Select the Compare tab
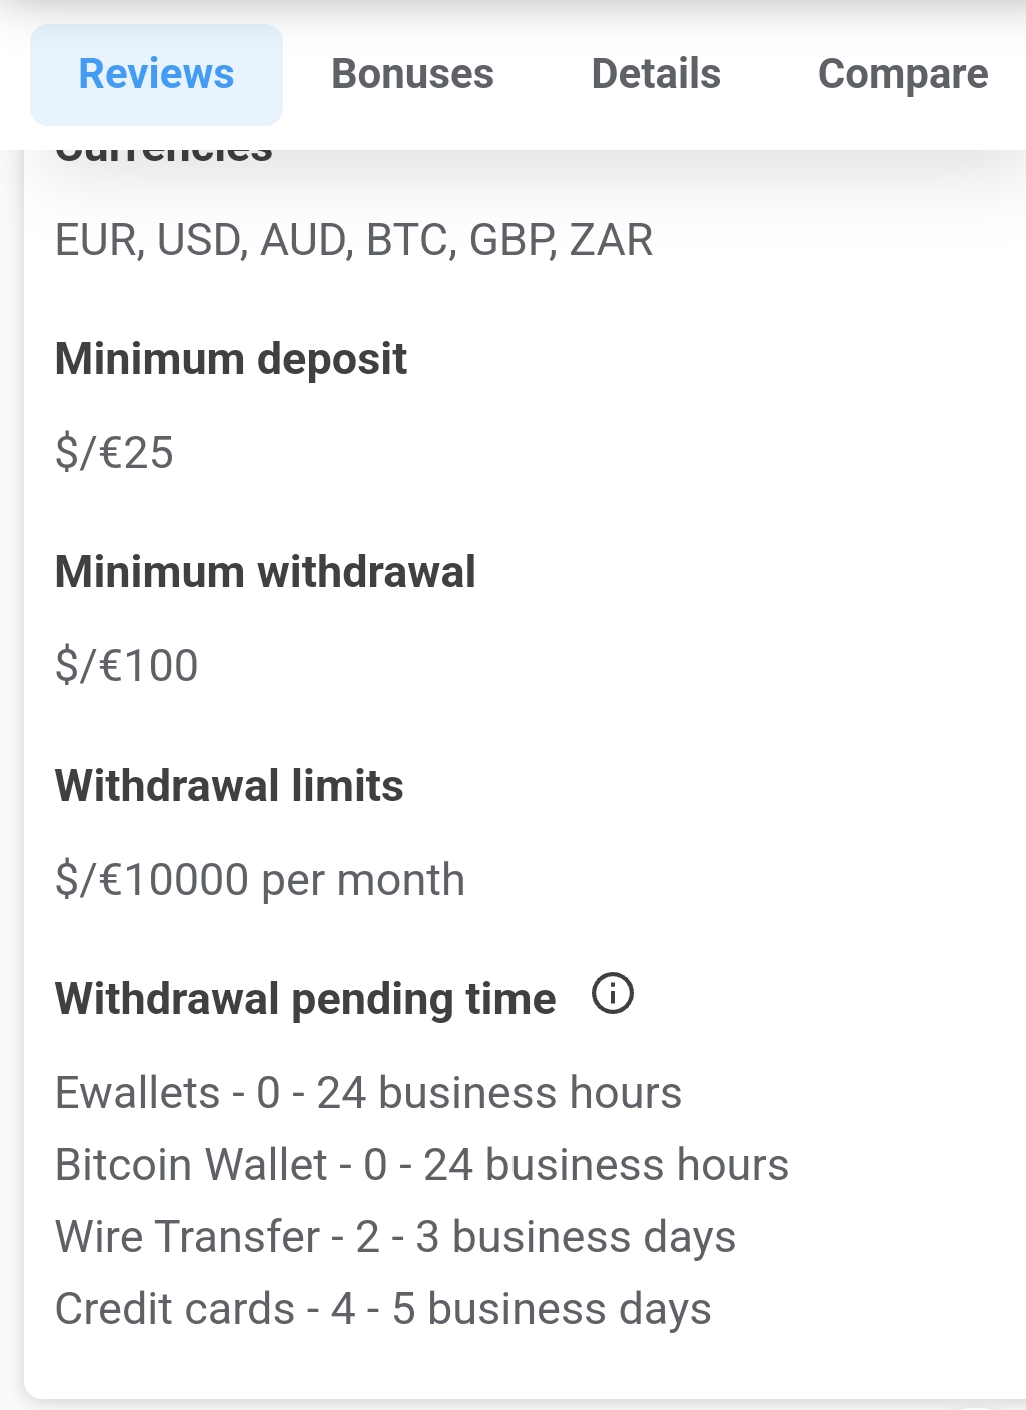1026x1410 pixels. click(902, 75)
